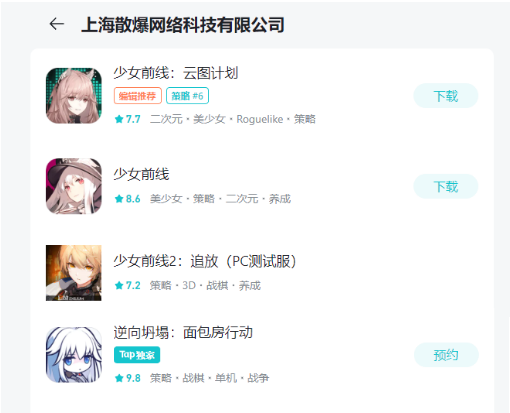
Task: Open 少女前线2：追放（PC测试服）title
Action: [x=205, y=261]
